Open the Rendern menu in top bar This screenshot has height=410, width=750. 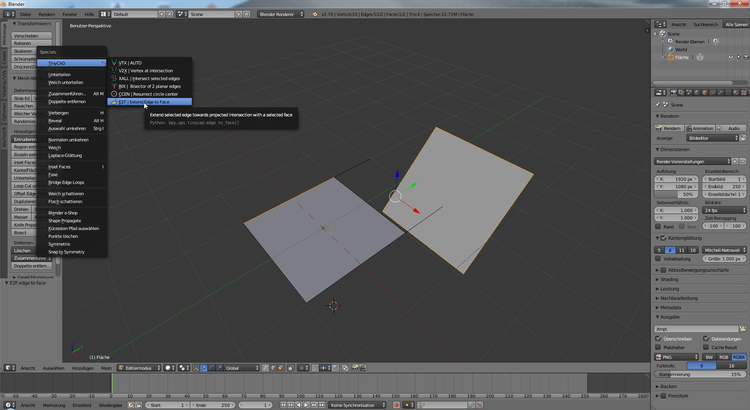(46, 15)
